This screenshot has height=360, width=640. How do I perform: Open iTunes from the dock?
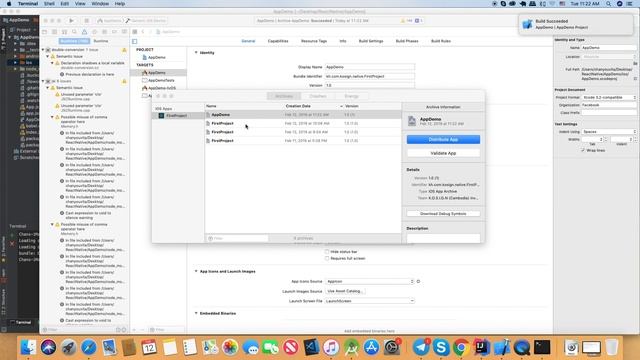click(x=331, y=347)
